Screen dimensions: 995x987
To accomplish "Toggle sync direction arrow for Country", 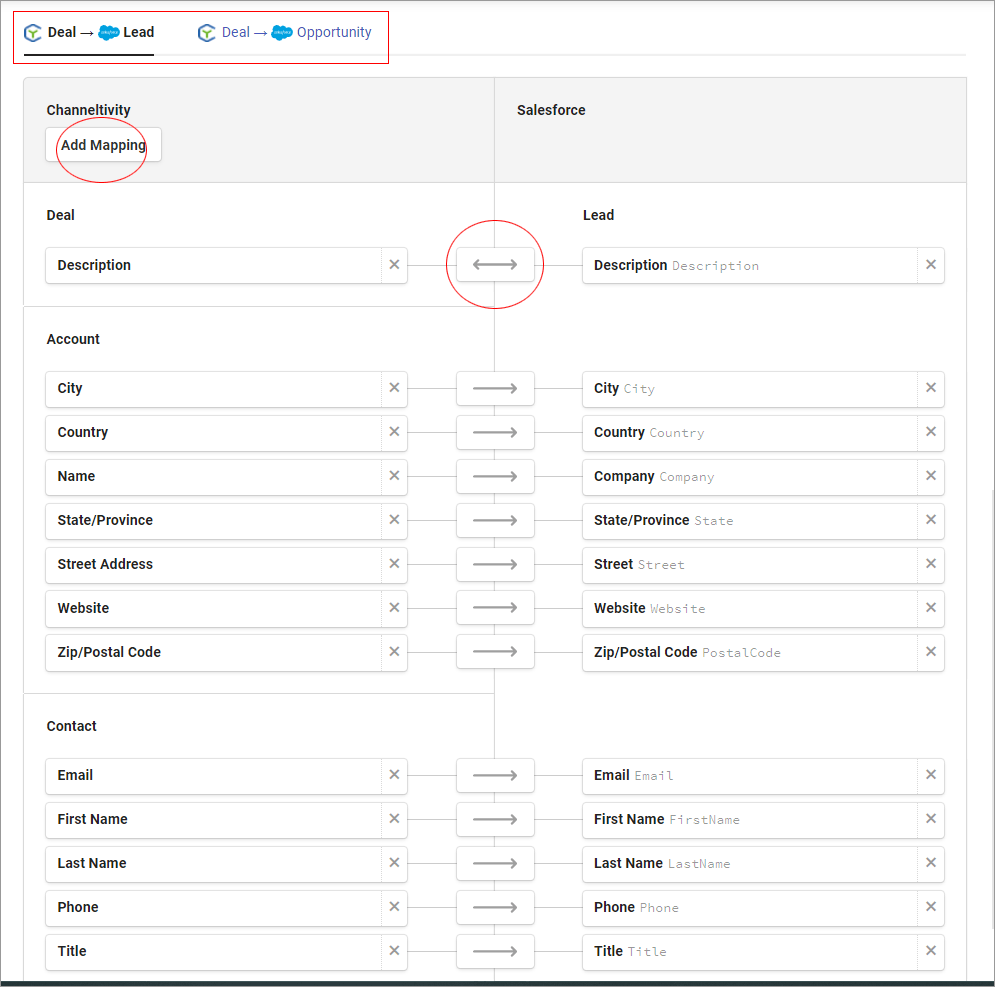I will [495, 432].
